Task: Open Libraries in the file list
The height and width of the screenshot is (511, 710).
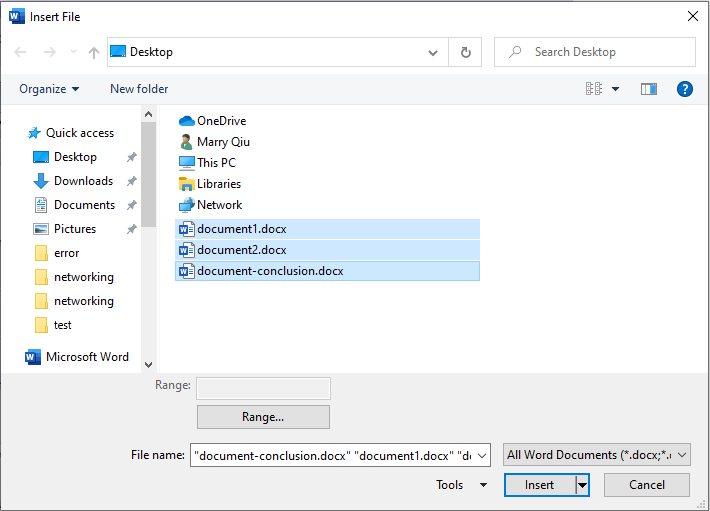Action: 218,184
